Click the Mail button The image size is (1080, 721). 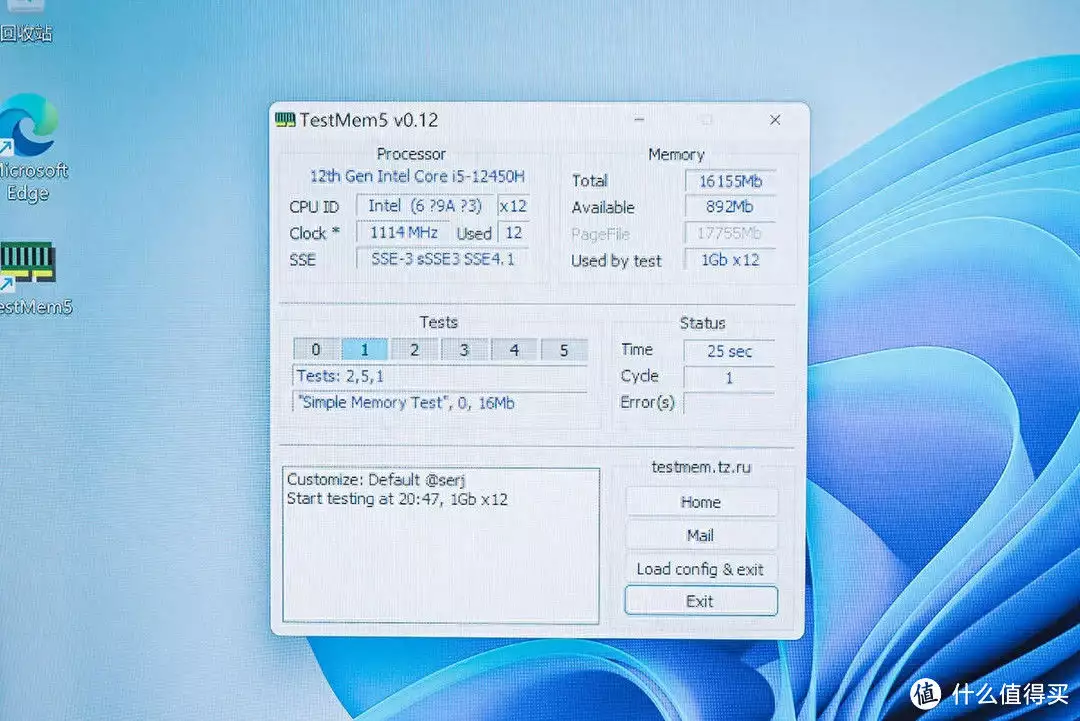tap(700, 535)
